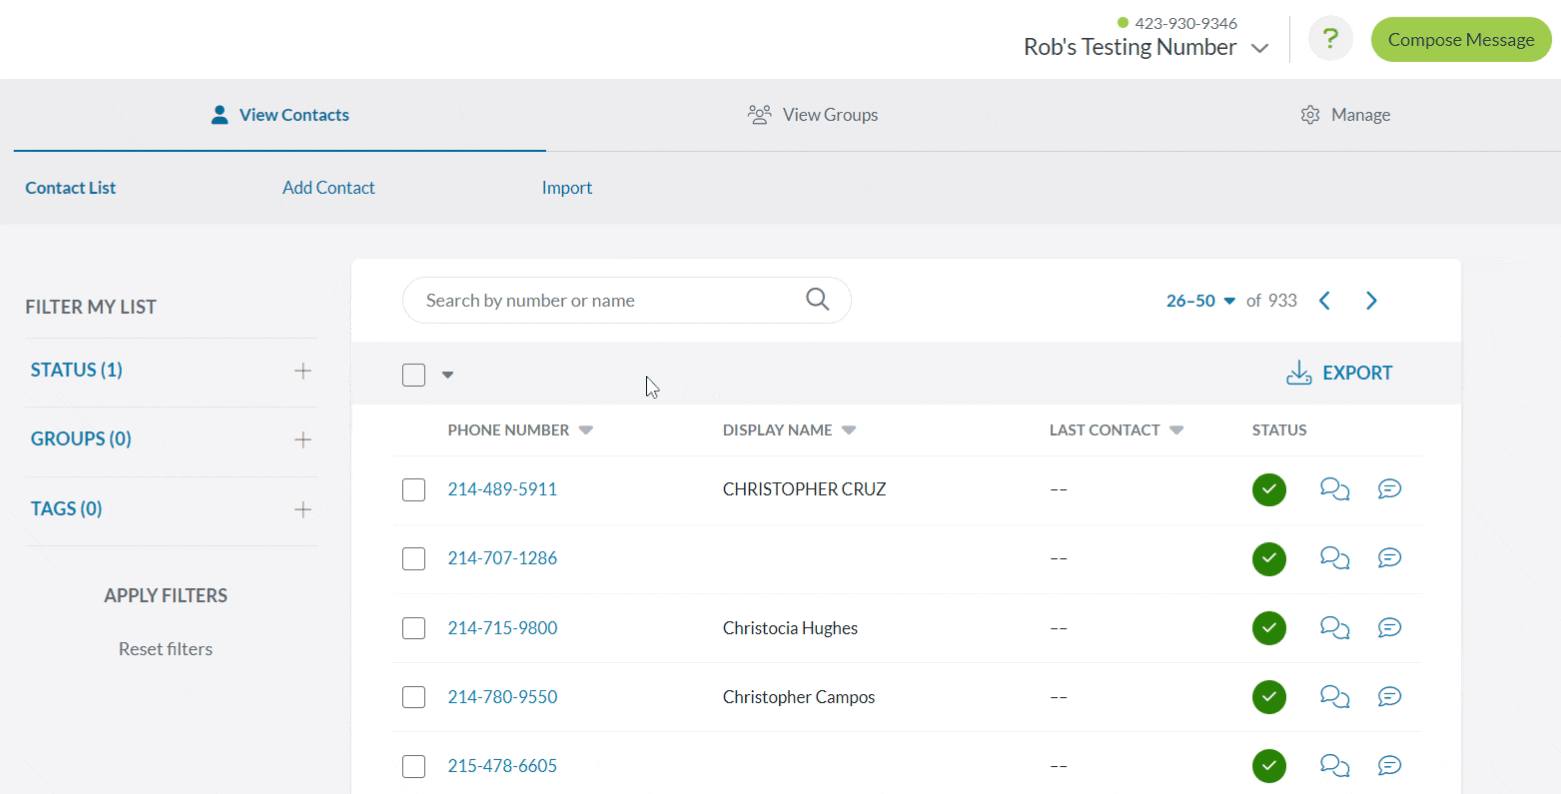
Task: Open phone number 214-715-9800 link
Action: tap(502, 628)
